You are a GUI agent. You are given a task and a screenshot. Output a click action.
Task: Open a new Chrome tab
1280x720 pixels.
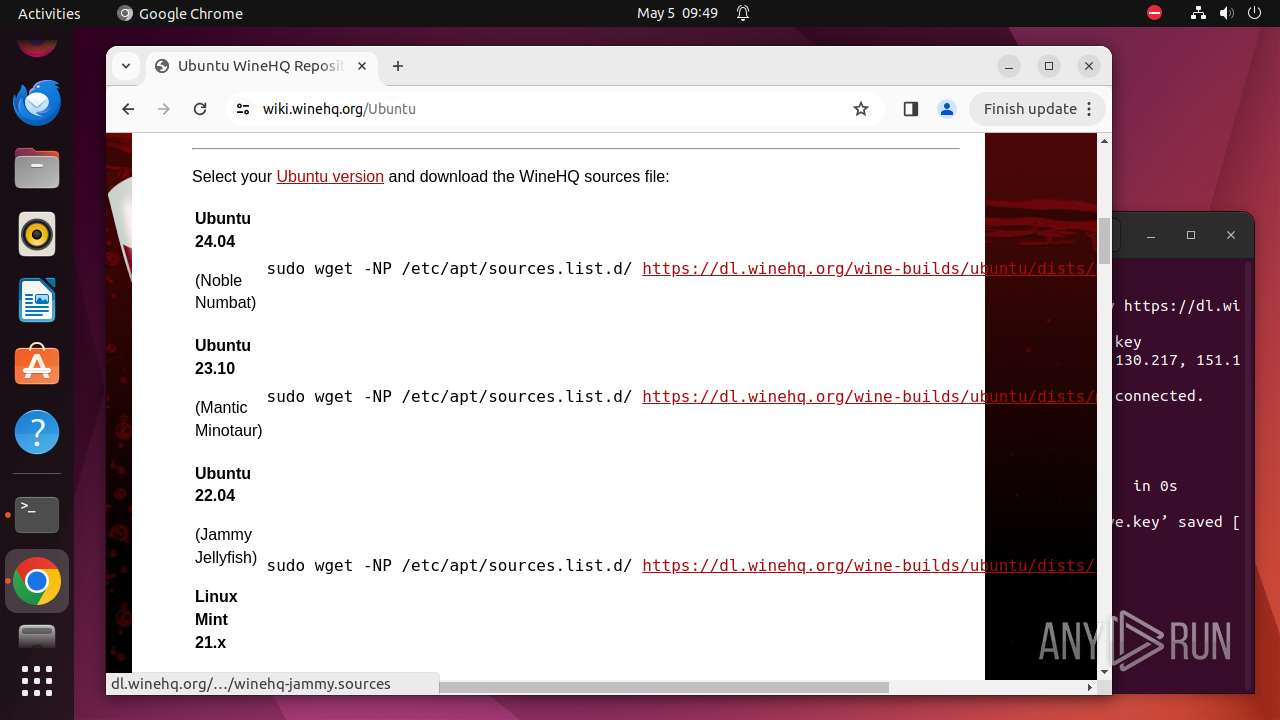(x=398, y=66)
